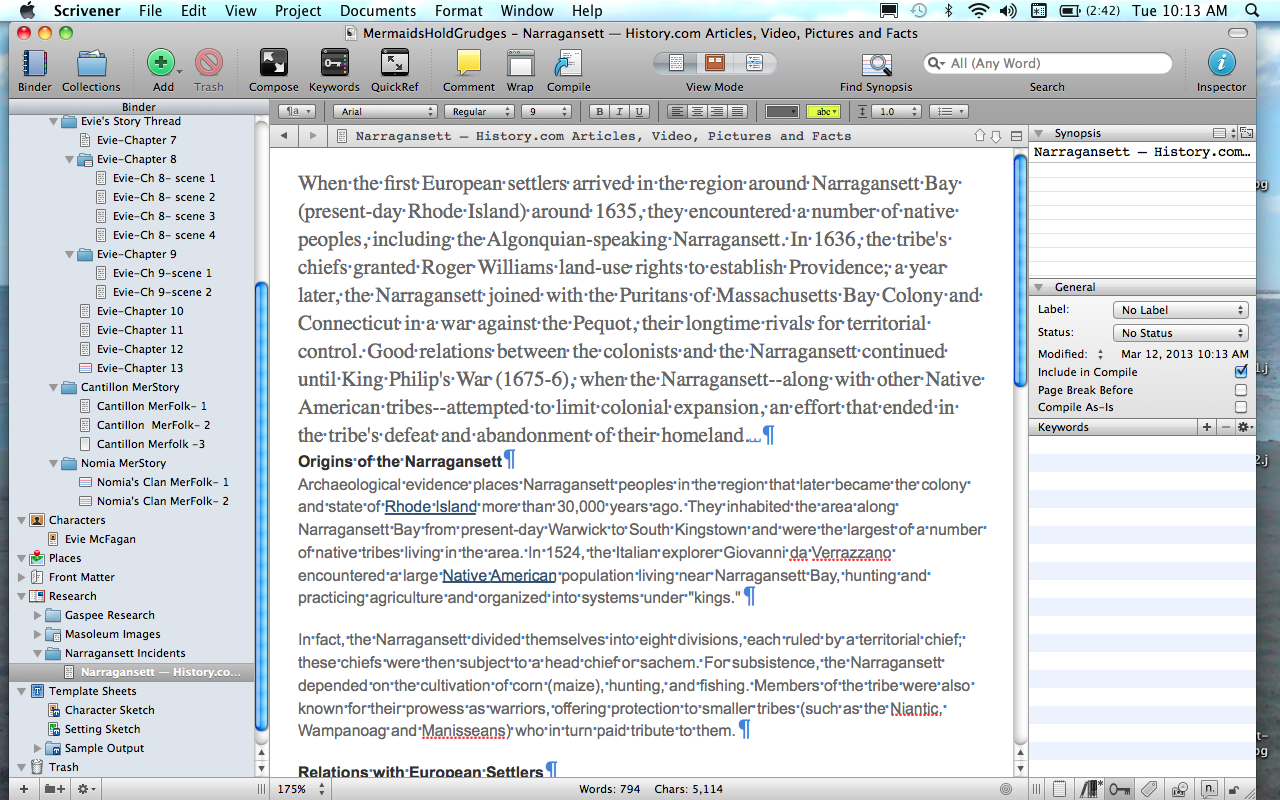Select Evie-Chapter 10 in the binder
Image resolution: width=1280 pixels, height=800 pixels.
(x=140, y=311)
